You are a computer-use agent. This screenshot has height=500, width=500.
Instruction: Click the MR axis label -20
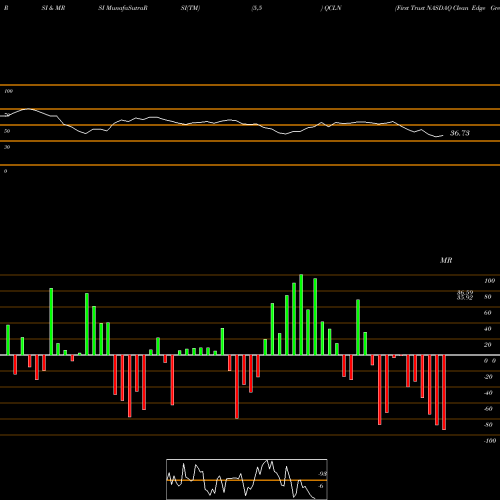(488, 377)
